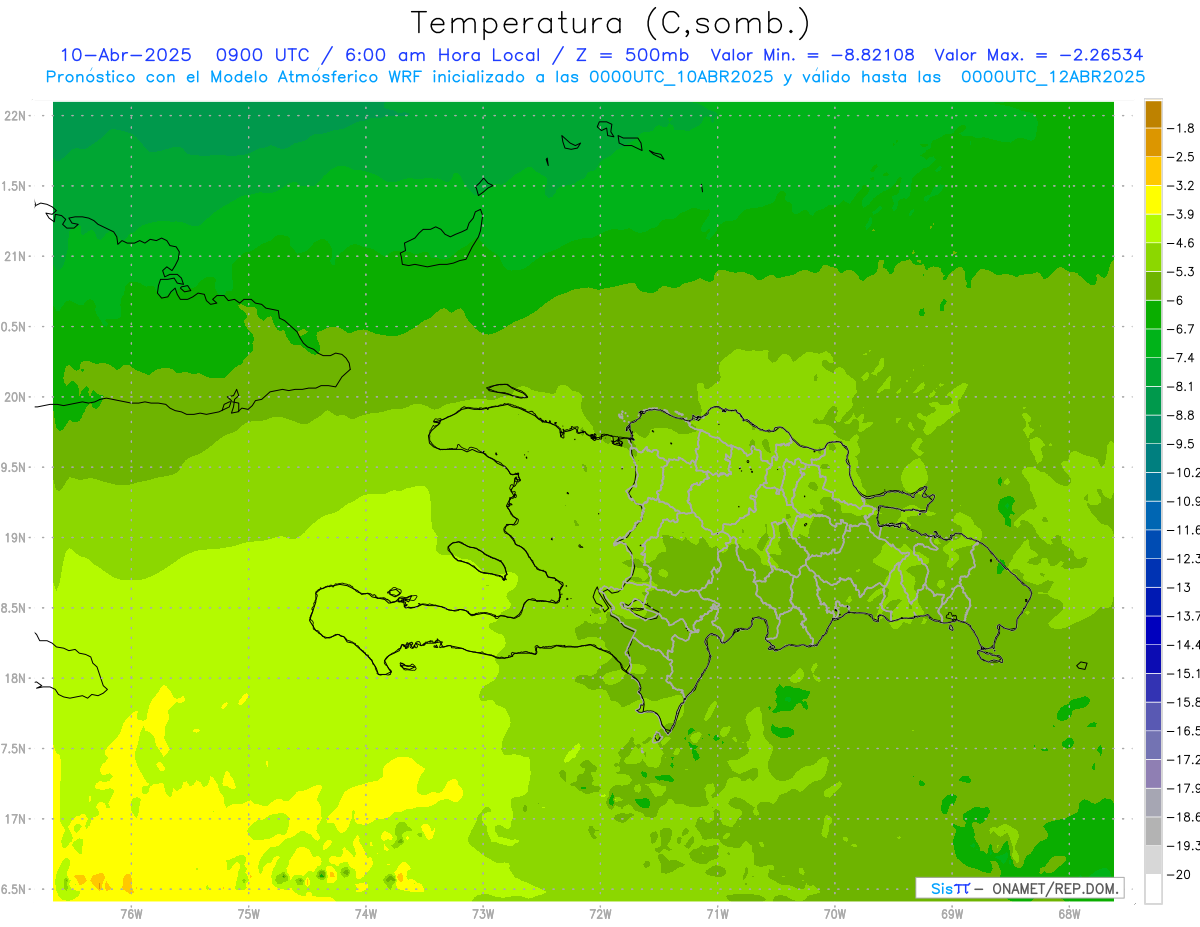The image size is (1200, 927).
Task: Click the -13 value on the color scale
Action: (1178, 587)
